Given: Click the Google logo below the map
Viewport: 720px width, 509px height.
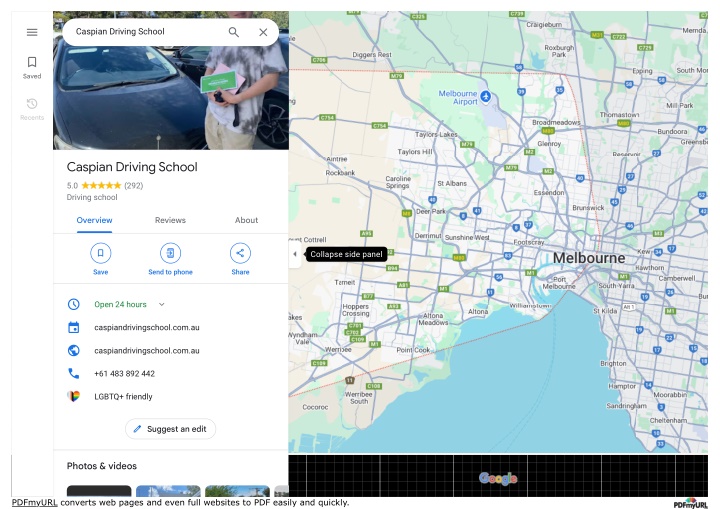Looking at the screenshot, I should pyautogui.click(x=498, y=478).
